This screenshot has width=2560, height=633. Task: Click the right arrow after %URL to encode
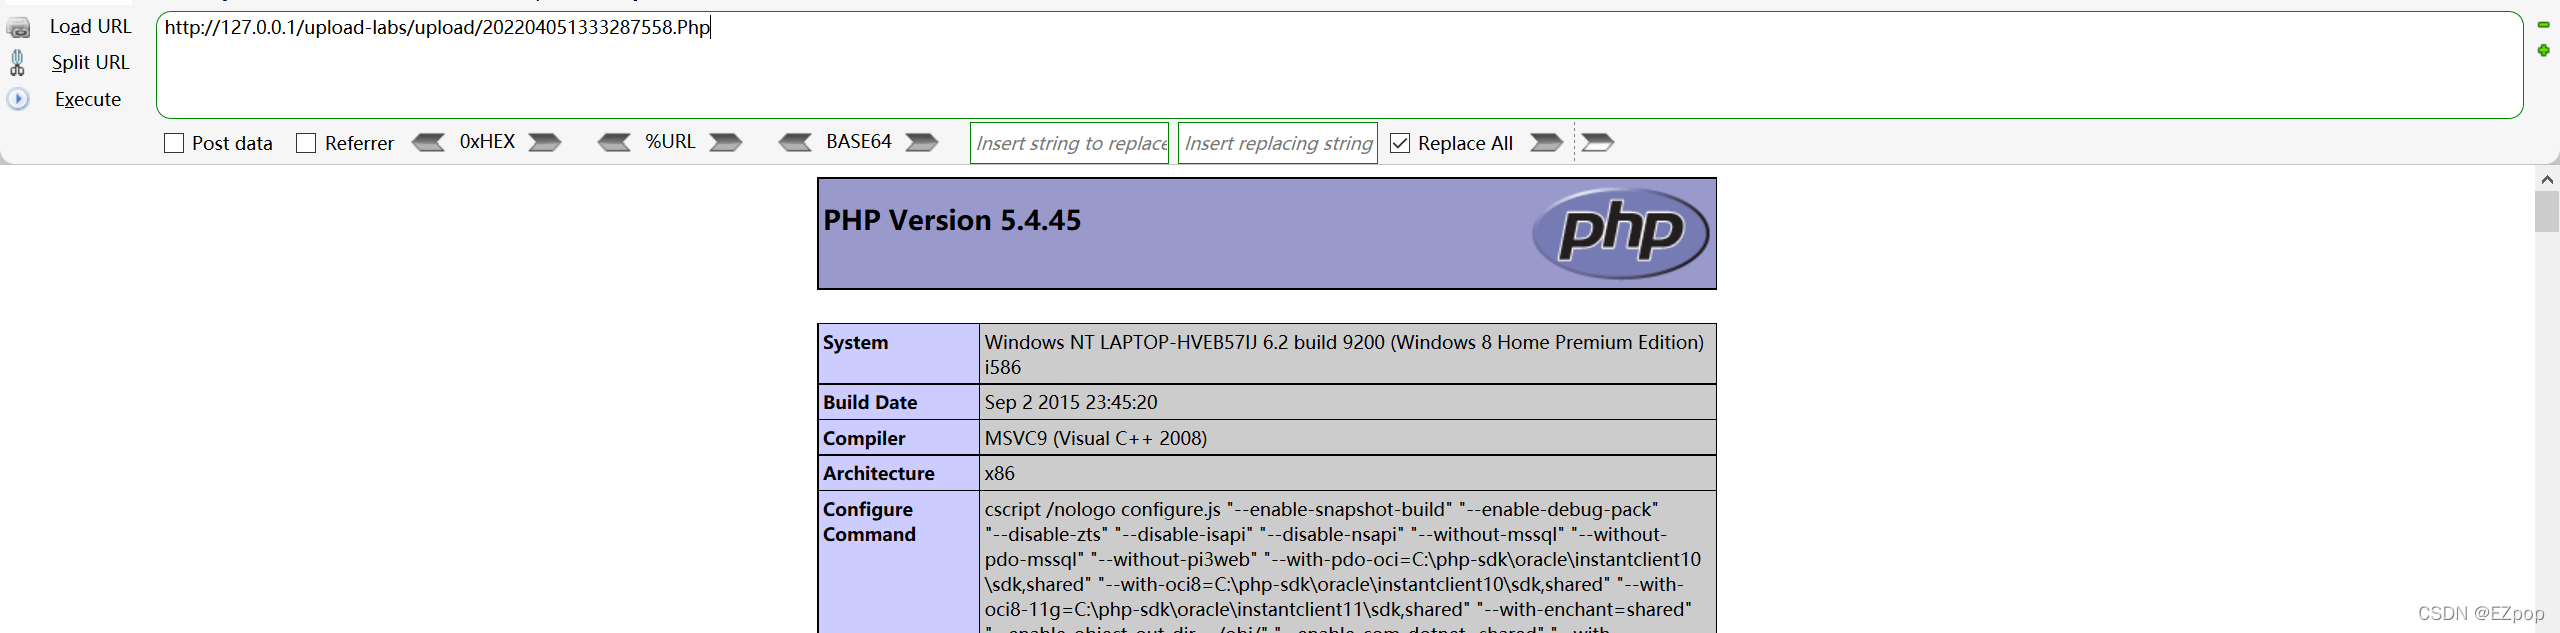click(x=726, y=143)
